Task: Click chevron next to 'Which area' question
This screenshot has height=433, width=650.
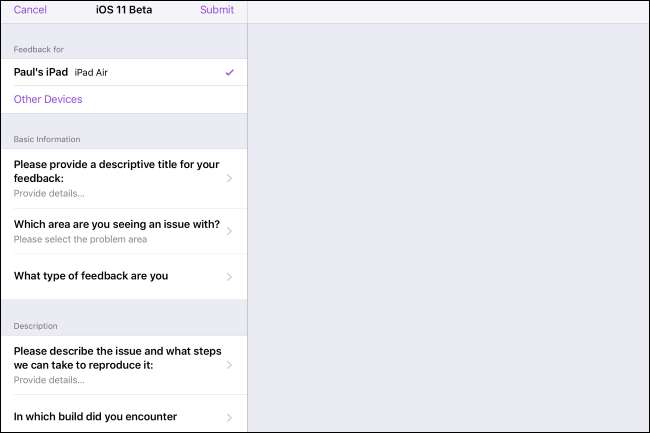Action: [230, 231]
